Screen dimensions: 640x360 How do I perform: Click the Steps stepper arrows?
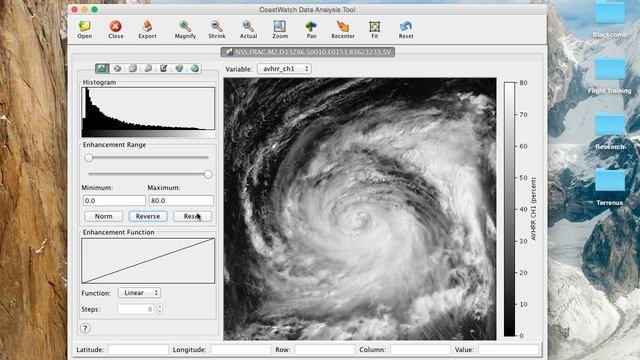tap(160, 309)
